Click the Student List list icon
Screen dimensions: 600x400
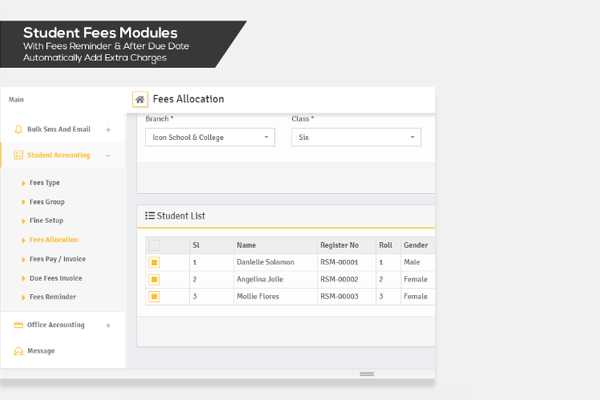pos(150,215)
